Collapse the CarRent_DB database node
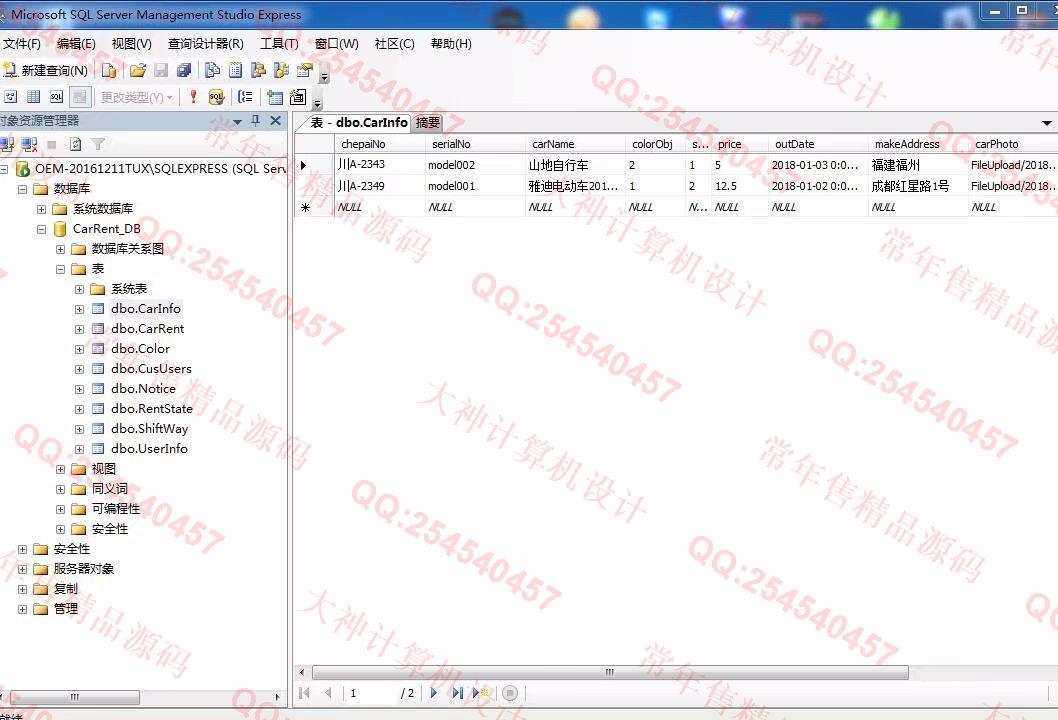 pyautogui.click(x=41, y=229)
